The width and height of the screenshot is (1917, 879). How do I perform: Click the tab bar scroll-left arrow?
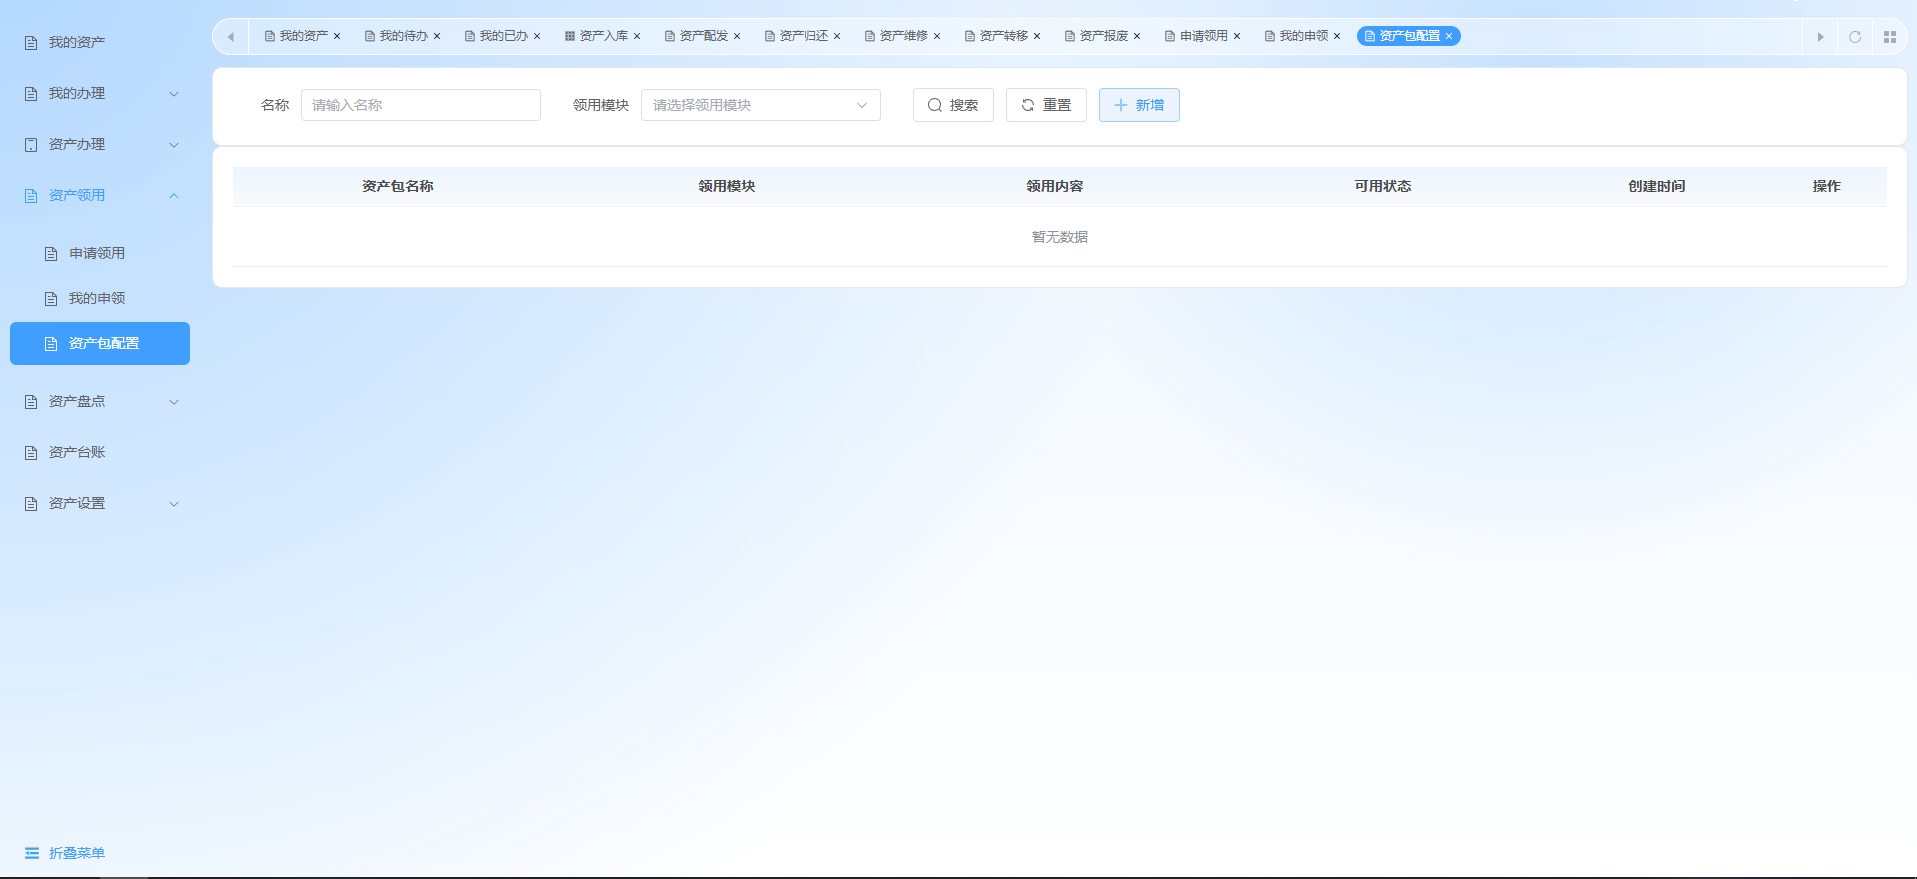click(231, 37)
